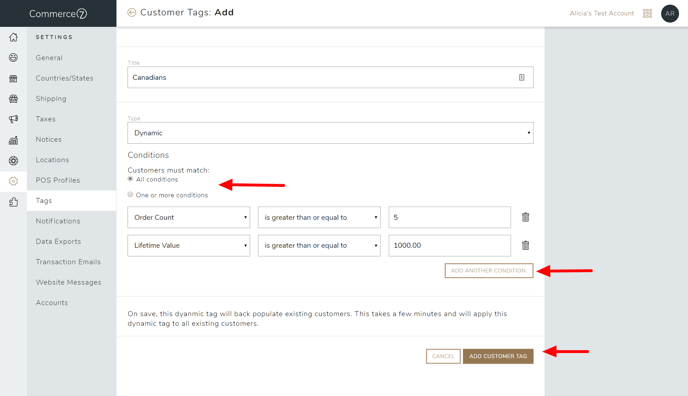Select One or more conditions radio option
Screen dimensions: 688x396
(130, 194)
